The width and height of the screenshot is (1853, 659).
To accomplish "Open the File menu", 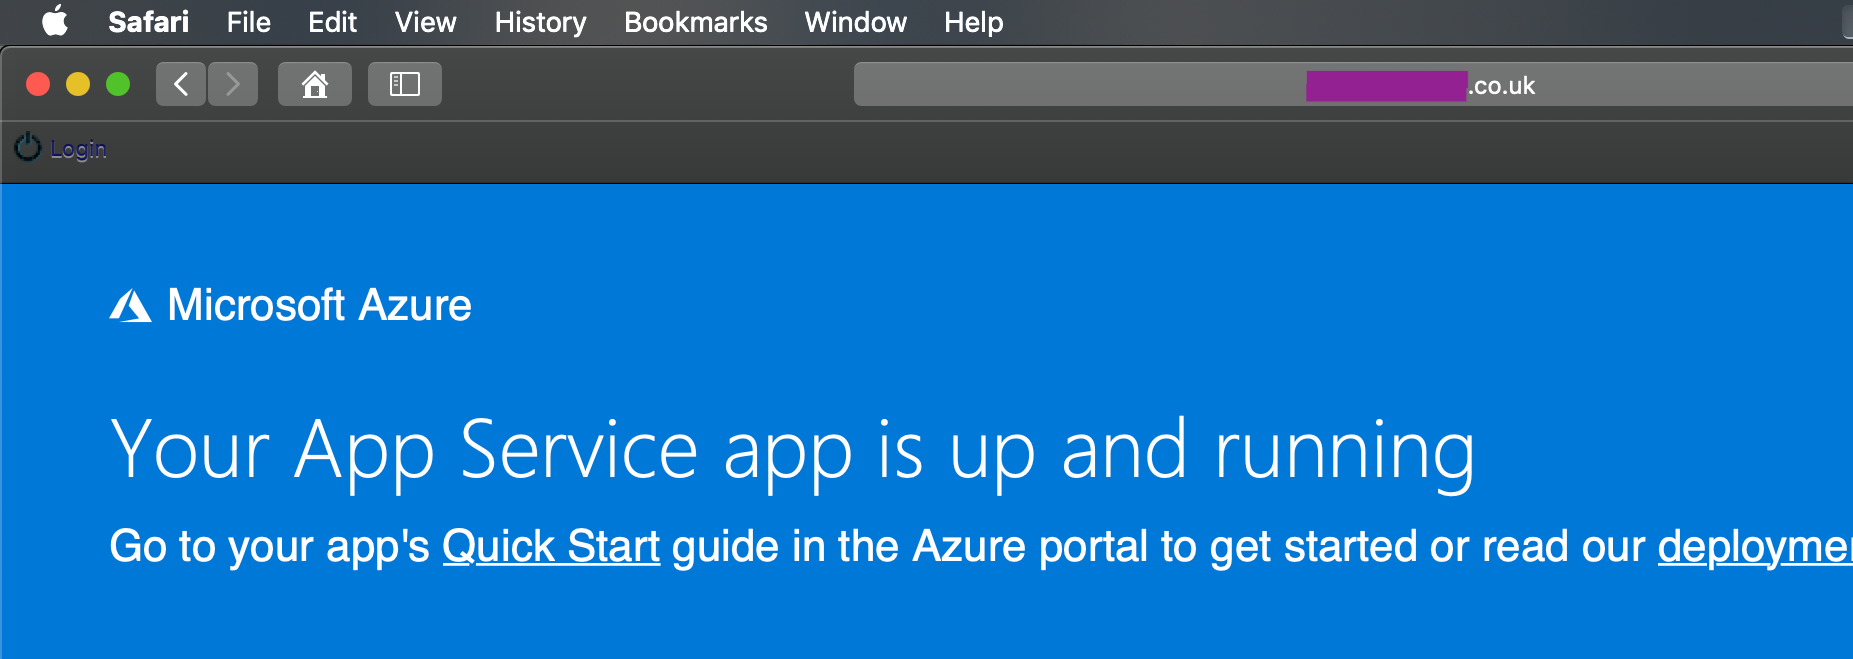I will point(248,22).
